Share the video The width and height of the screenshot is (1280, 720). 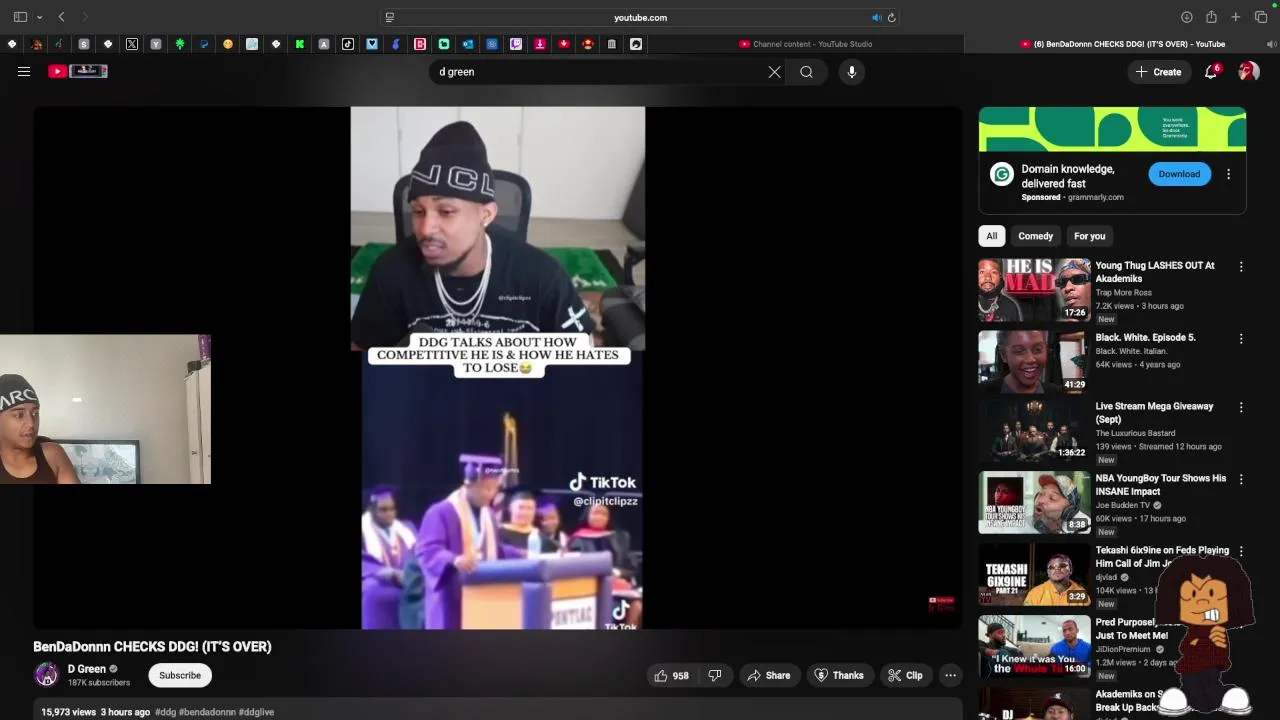(769, 675)
